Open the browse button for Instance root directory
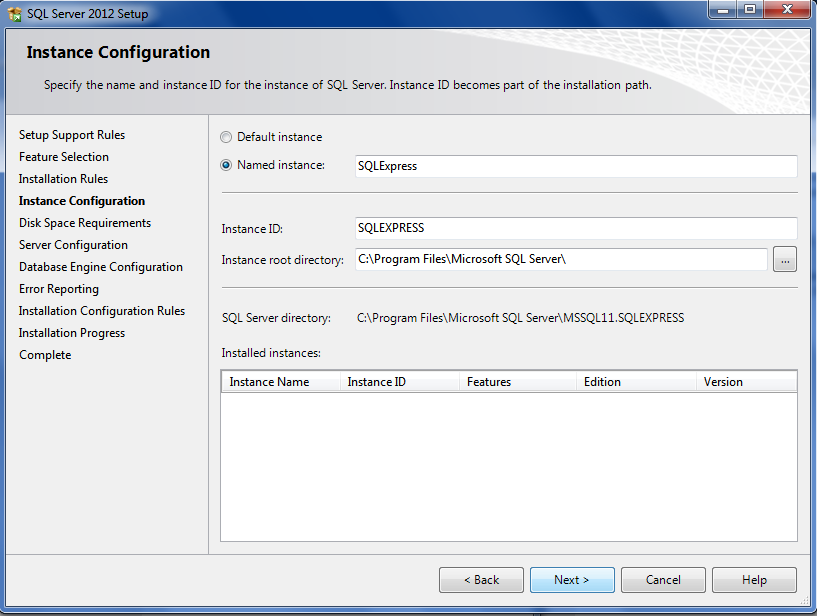Screen dimensions: 817x616 [x=785, y=260]
